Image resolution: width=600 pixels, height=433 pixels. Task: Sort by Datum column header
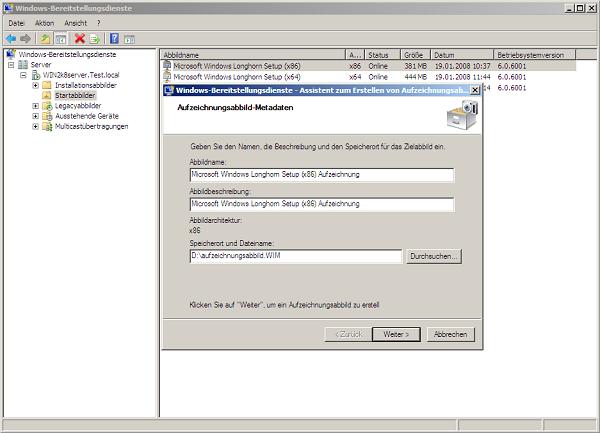462,55
